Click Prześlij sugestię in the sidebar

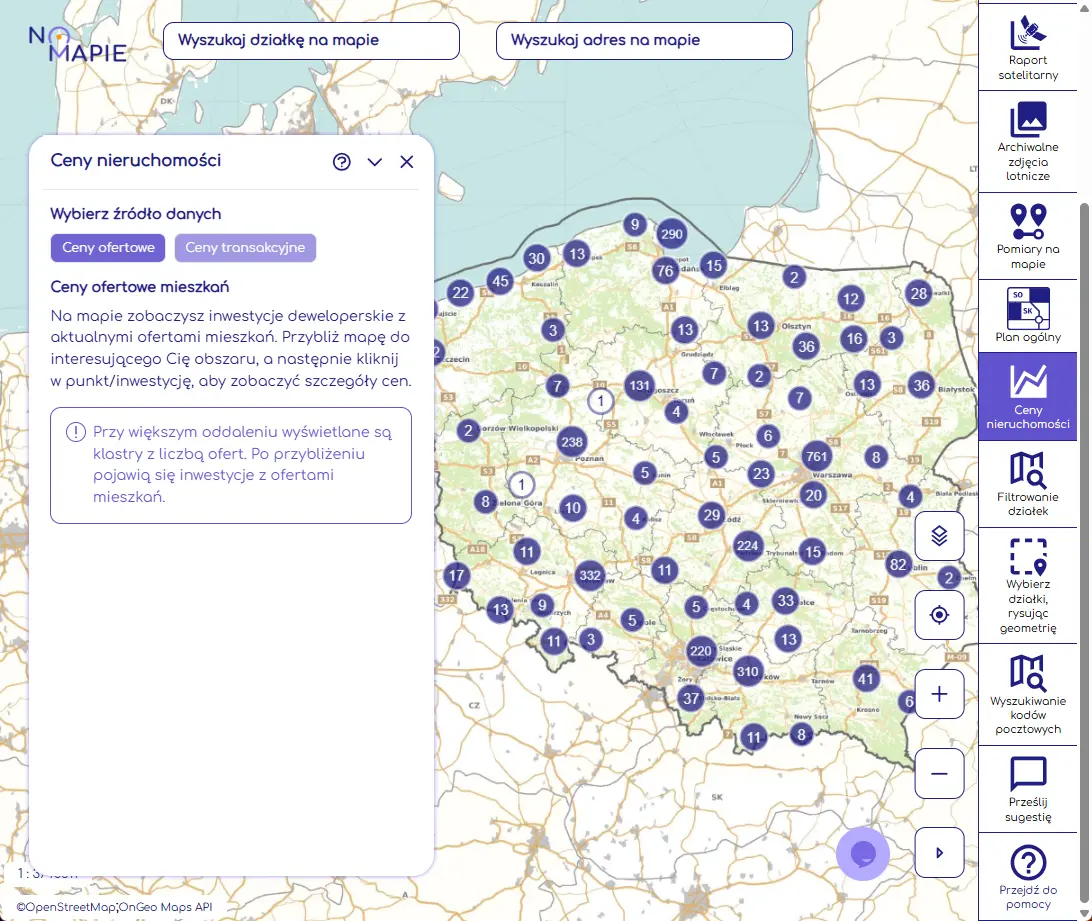click(1028, 789)
